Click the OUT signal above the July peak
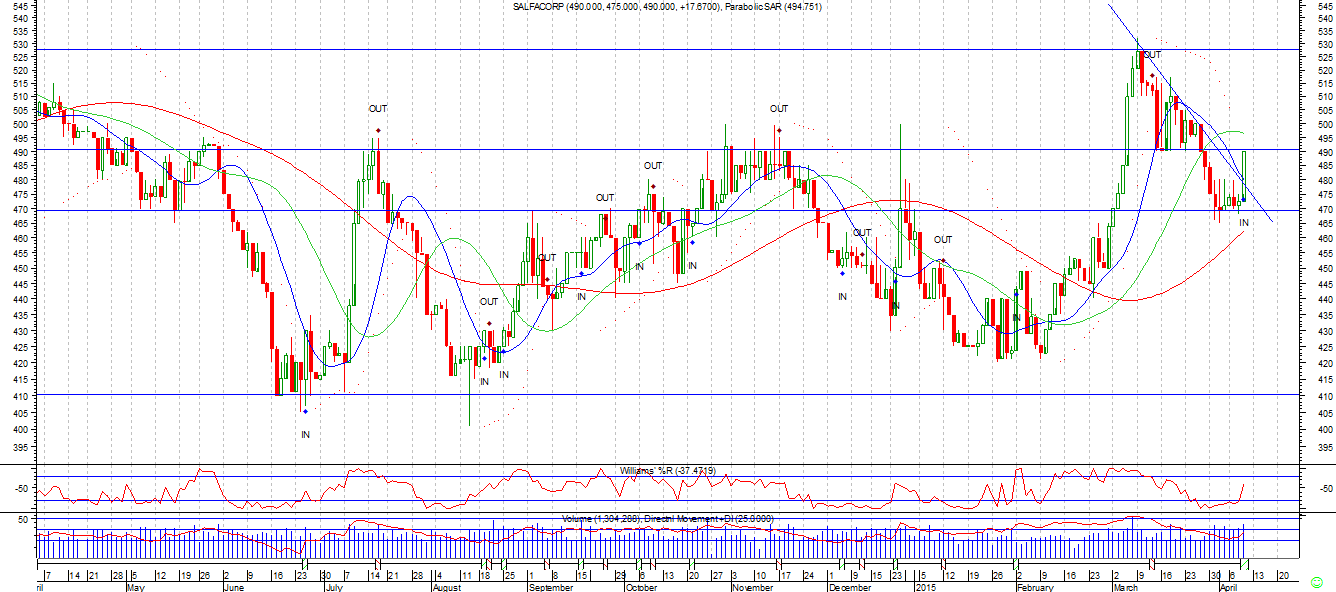Viewport: 1336px width, 592px height. click(377, 108)
